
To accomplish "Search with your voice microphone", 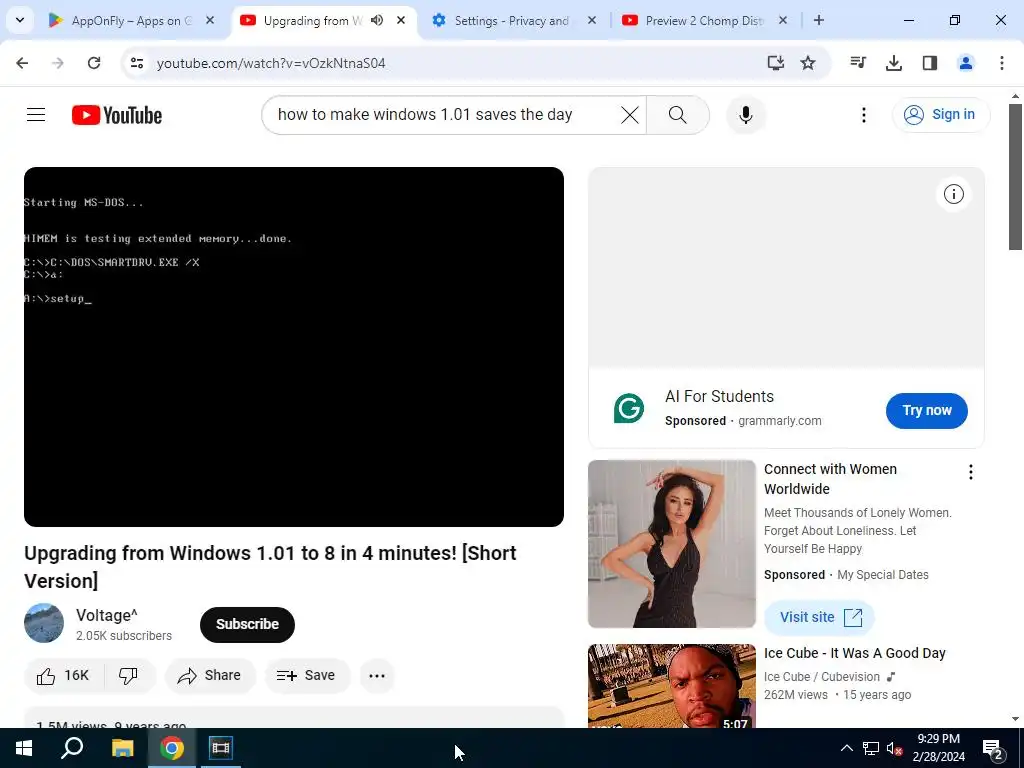I will click(x=746, y=115).
